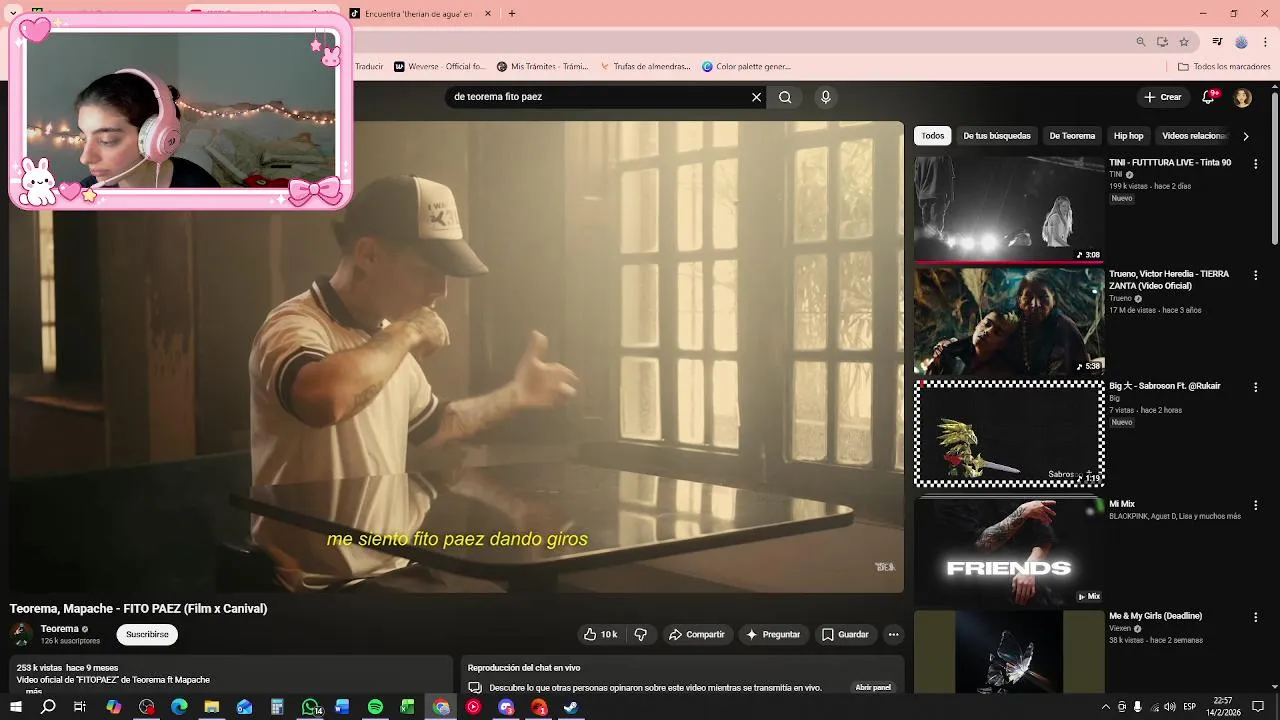Open Calculator from the taskbar
This screenshot has height=720, width=1280.
click(277, 707)
